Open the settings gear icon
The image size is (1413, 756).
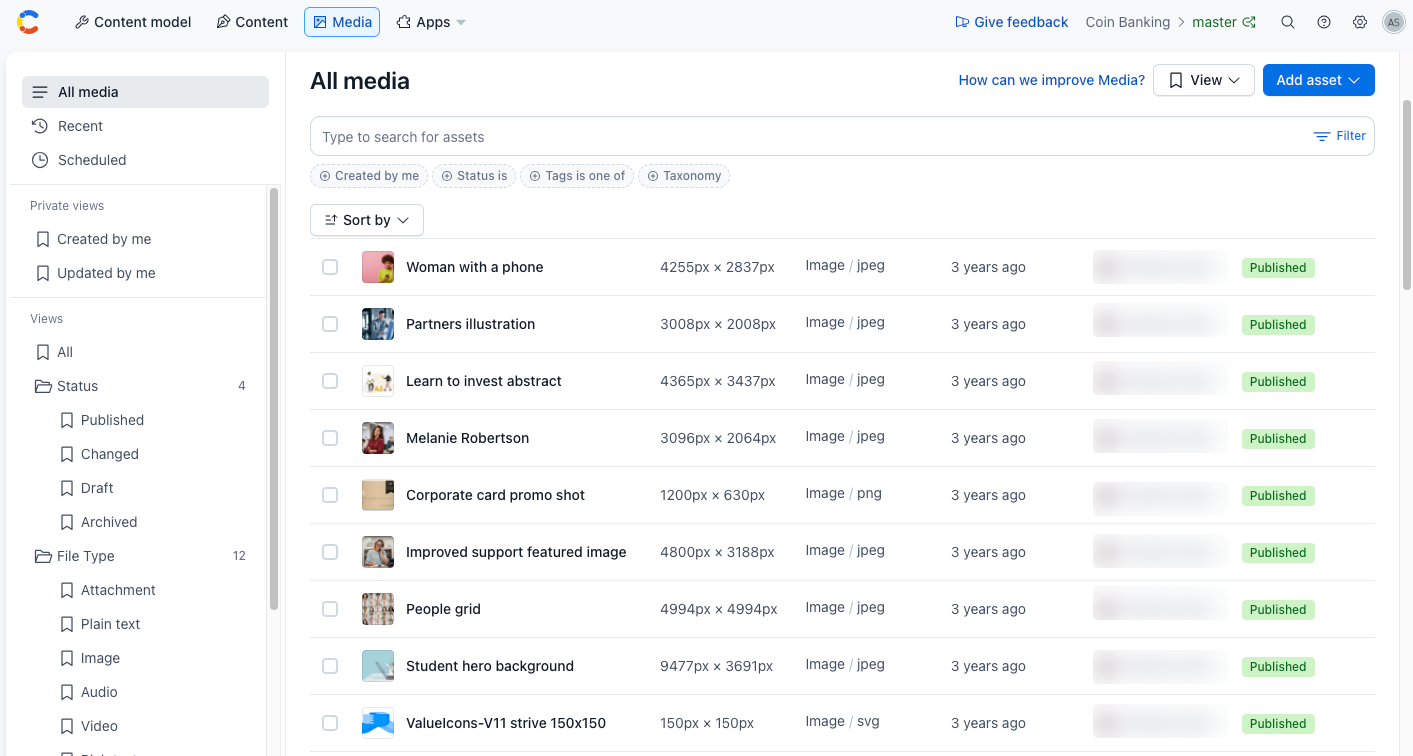tap(1360, 22)
